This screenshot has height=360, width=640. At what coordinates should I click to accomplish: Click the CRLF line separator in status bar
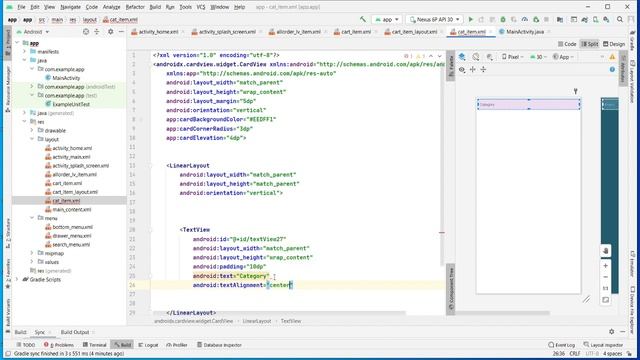pos(575,353)
